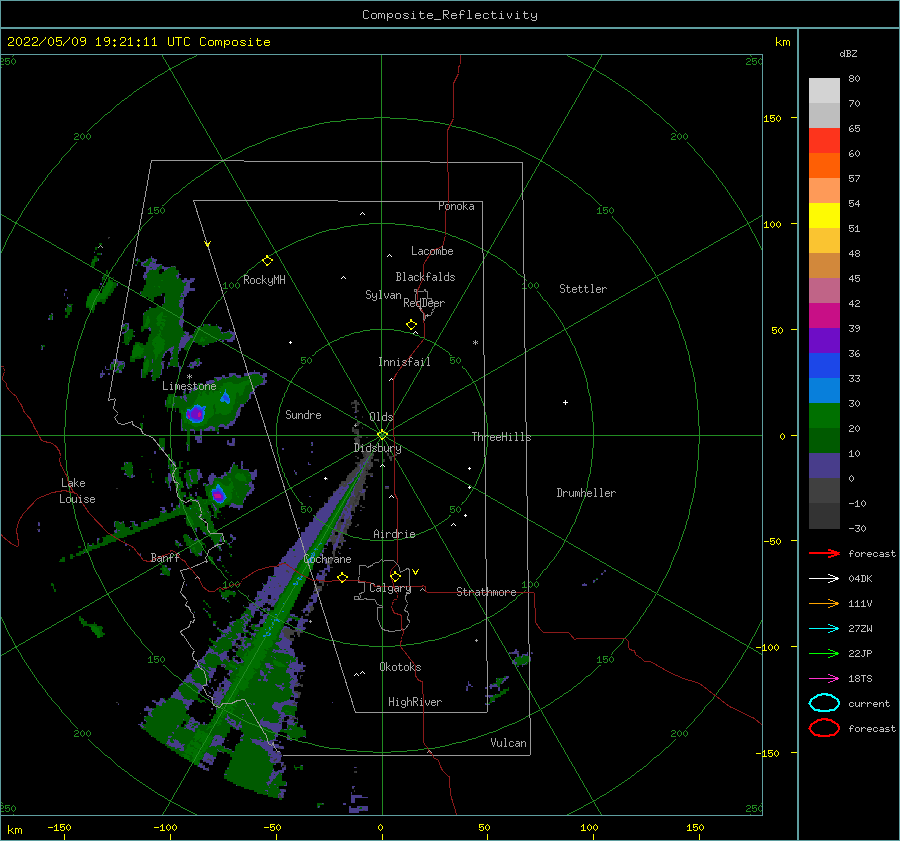This screenshot has height=841, width=900.
Task: Click the white 70-80 dBZ color swatch
Action: 824,91
